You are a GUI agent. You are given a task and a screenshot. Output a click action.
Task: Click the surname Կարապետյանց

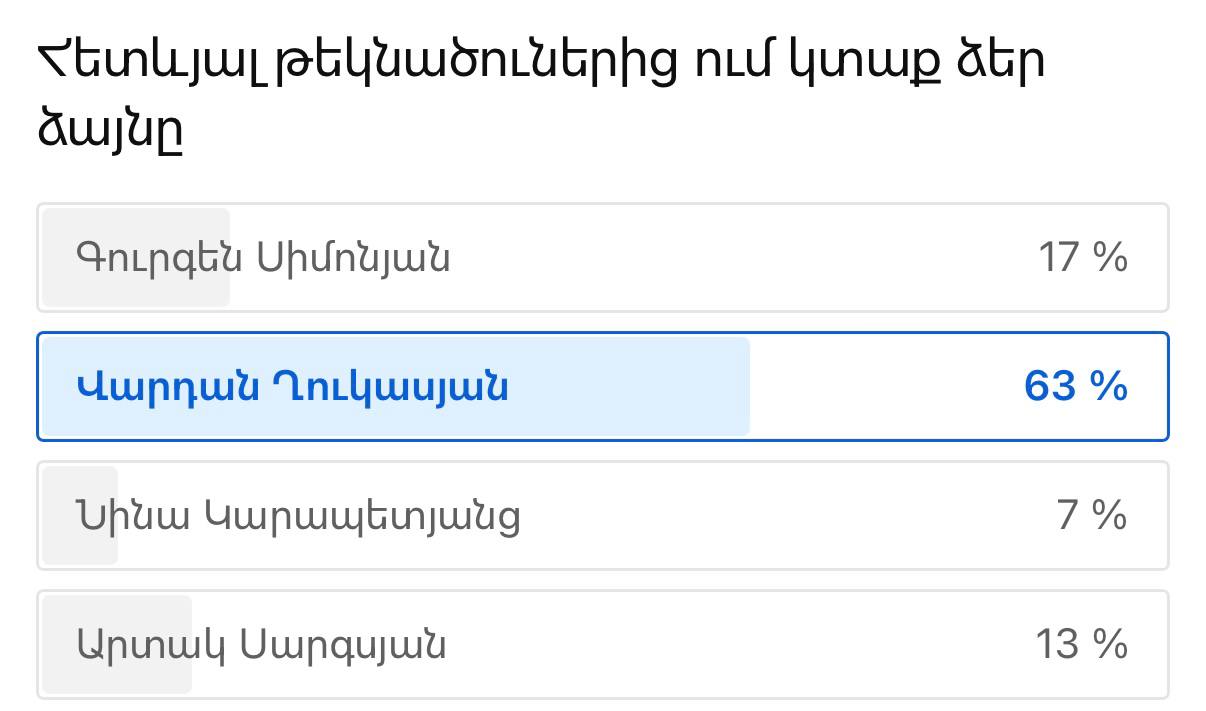pyautogui.click(x=363, y=516)
